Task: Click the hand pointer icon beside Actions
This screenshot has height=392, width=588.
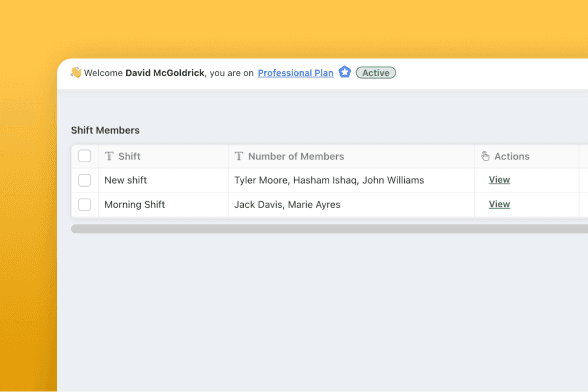Action: click(485, 156)
